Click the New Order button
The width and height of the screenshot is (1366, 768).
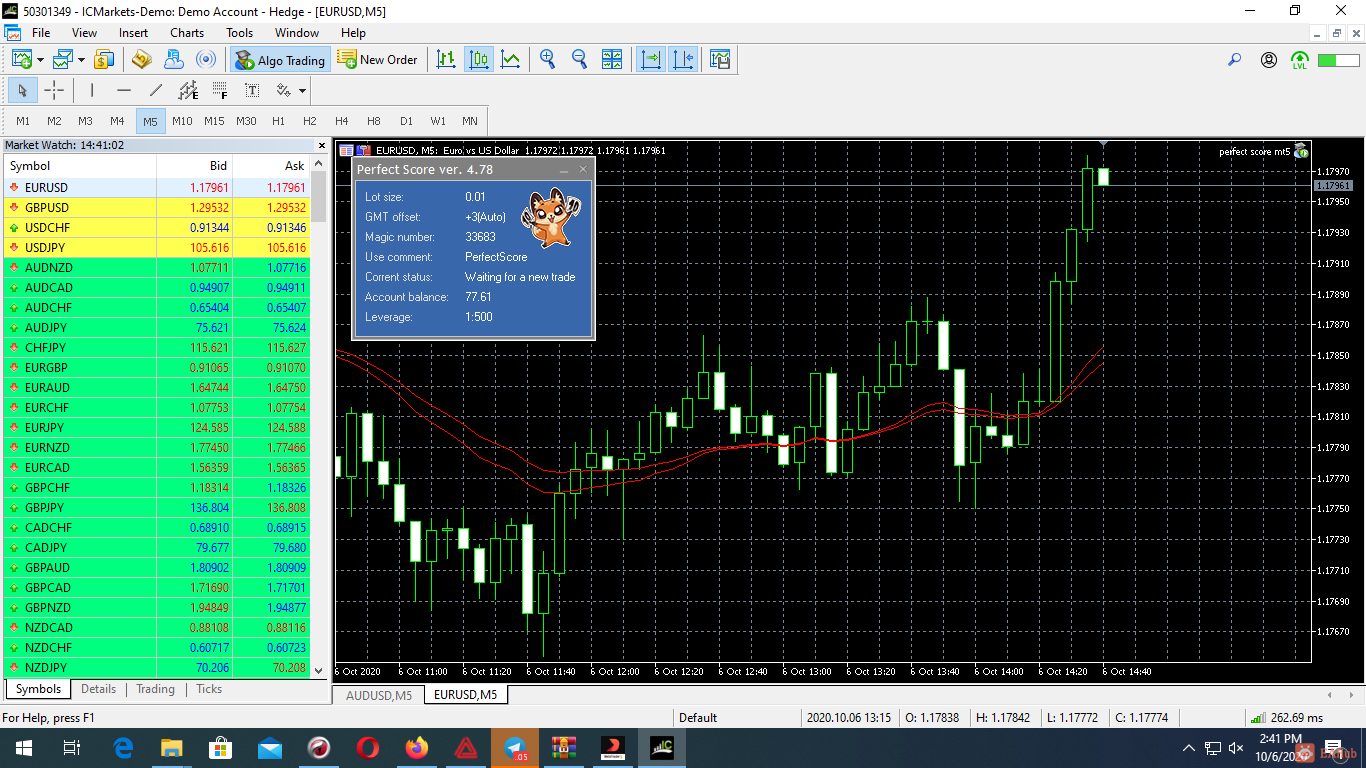pos(378,60)
